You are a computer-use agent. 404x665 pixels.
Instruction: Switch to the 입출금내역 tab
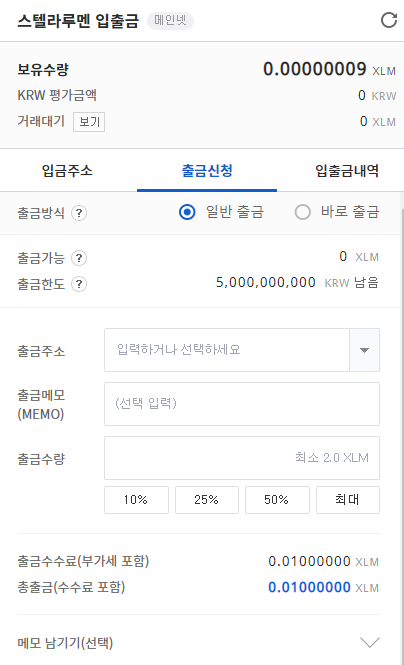(x=347, y=170)
